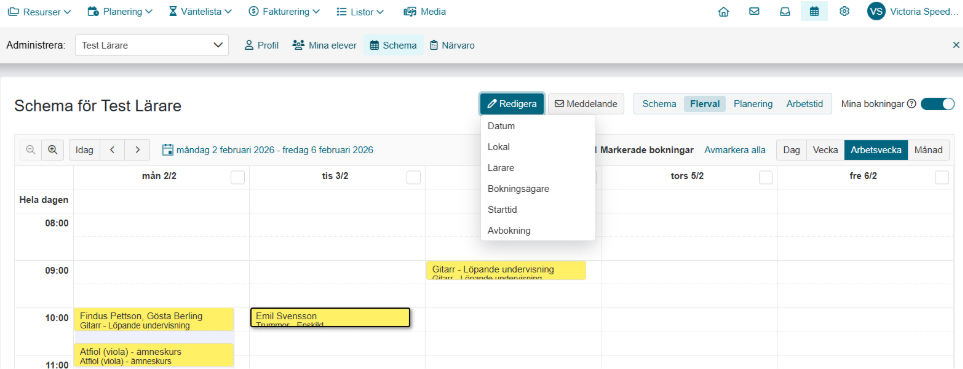This screenshot has height=369, width=963.
Task: Click the Redigera button
Action: [512, 104]
